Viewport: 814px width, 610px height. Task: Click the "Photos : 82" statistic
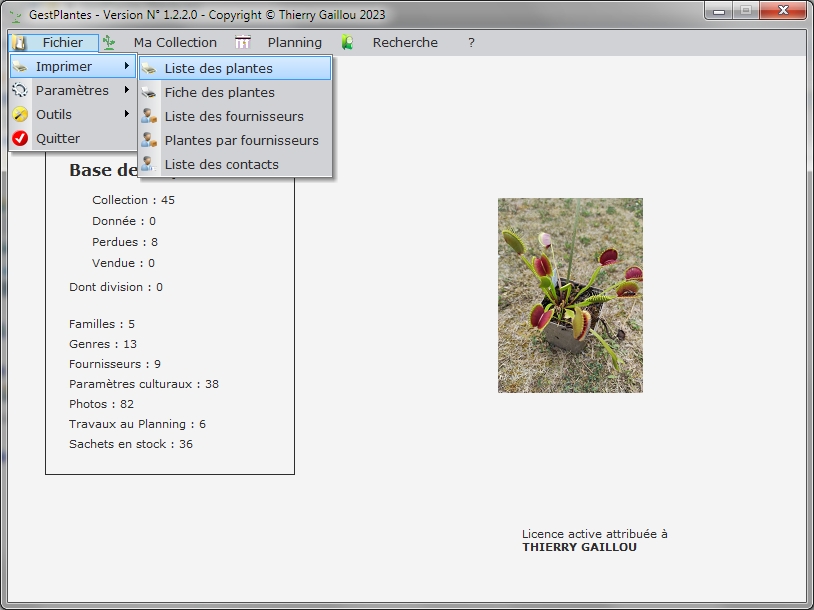tap(101, 404)
